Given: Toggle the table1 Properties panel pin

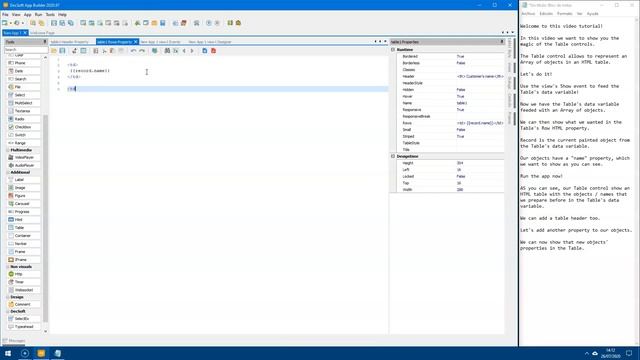Looking at the screenshot, I should pos(502,42).
